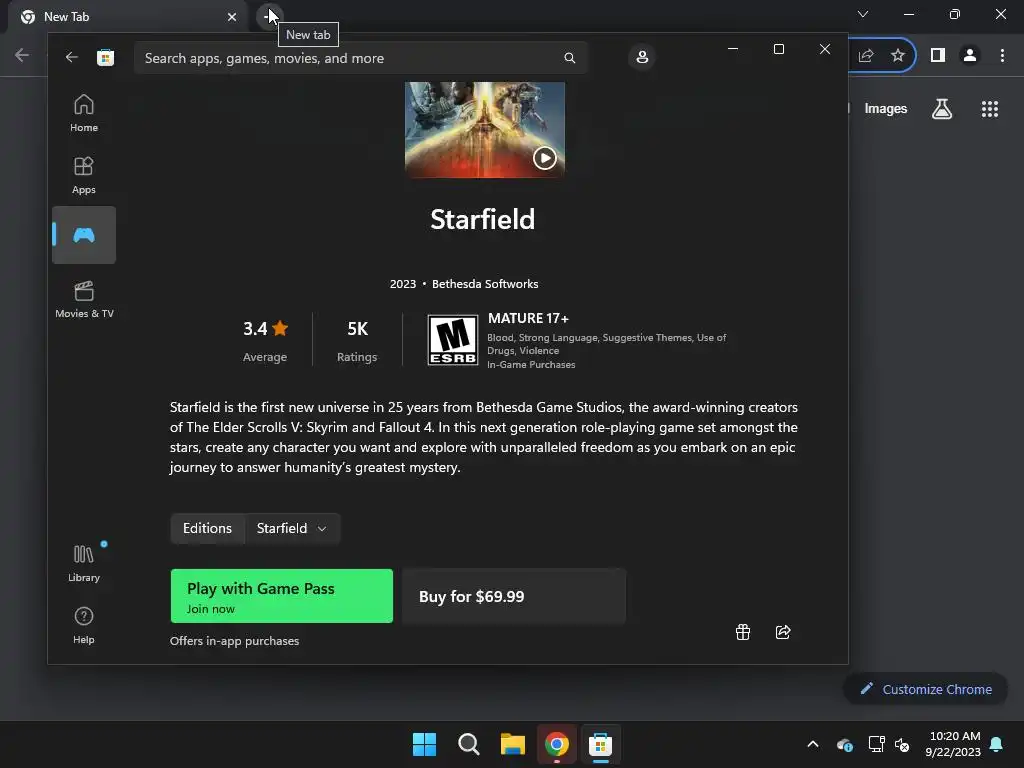This screenshot has width=1024, height=768.
Task: Click the gift icon to buy as gift
Action: tap(743, 632)
